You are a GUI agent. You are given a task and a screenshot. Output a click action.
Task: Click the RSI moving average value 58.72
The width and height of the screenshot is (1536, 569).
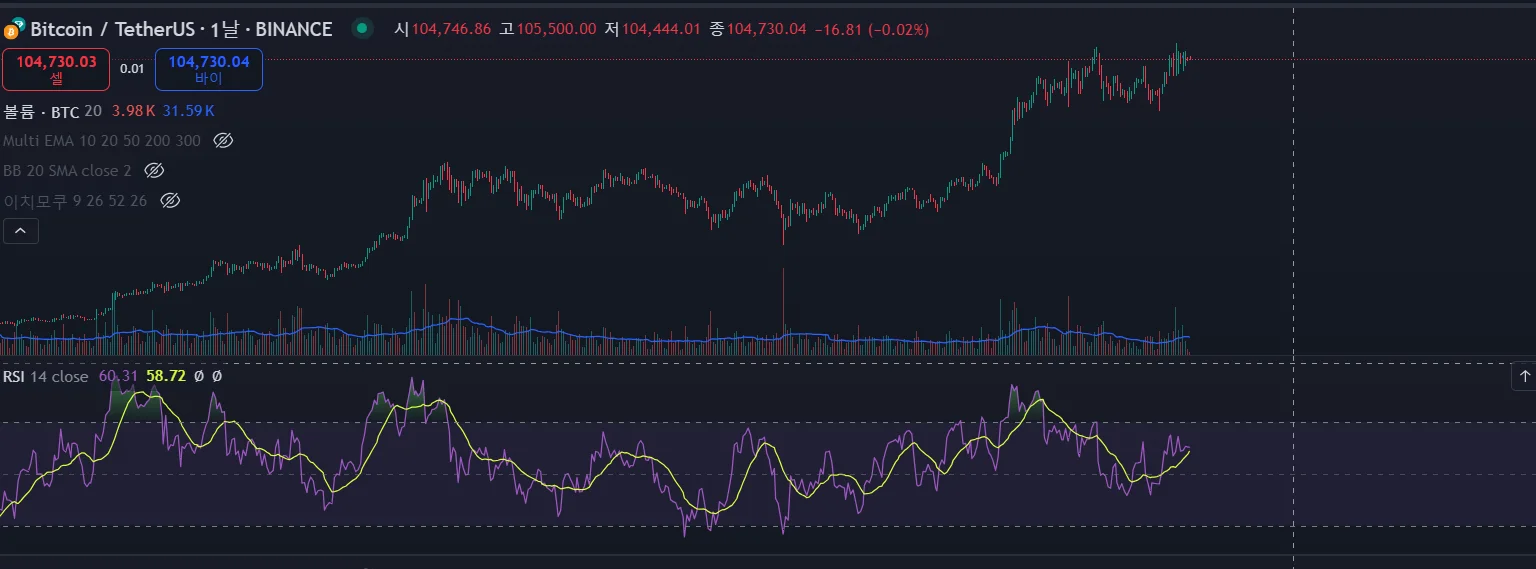coord(166,376)
